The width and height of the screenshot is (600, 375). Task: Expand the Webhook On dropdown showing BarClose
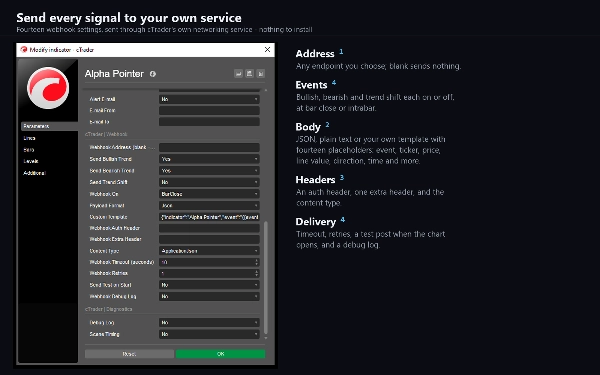coord(209,194)
